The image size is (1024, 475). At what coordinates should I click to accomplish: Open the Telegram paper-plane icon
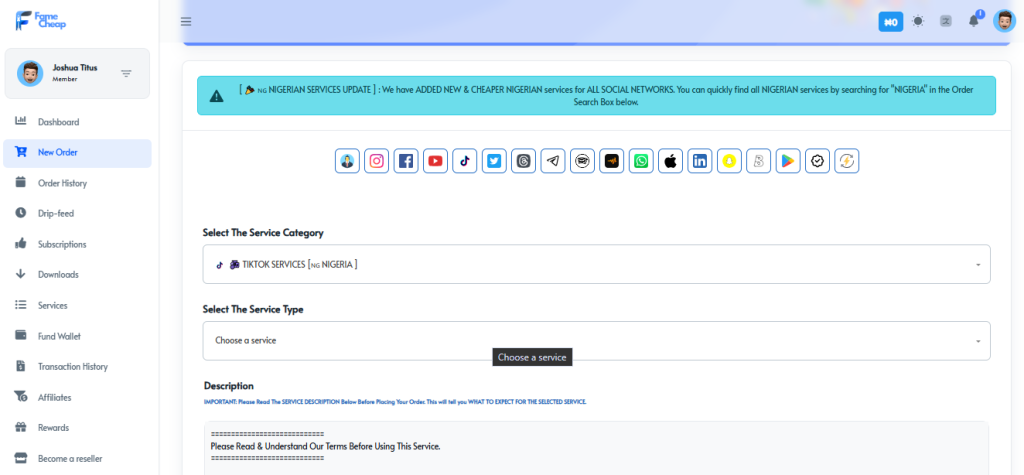[x=553, y=161]
